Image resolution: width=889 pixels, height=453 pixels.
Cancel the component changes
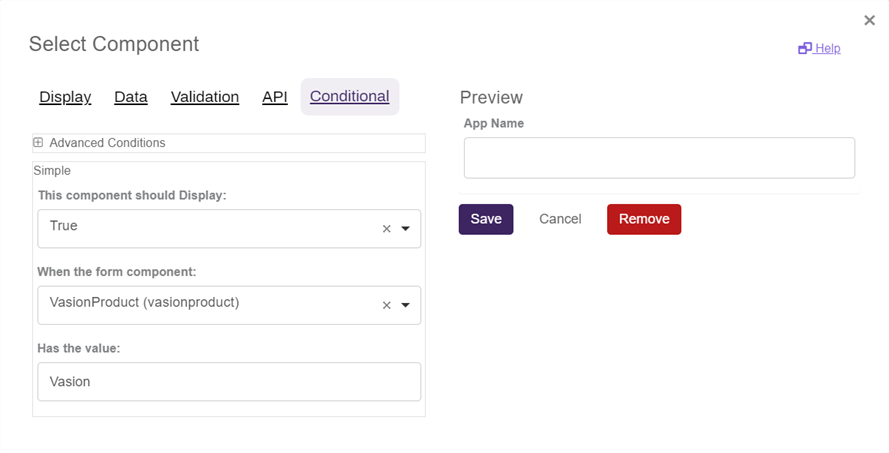coord(560,219)
